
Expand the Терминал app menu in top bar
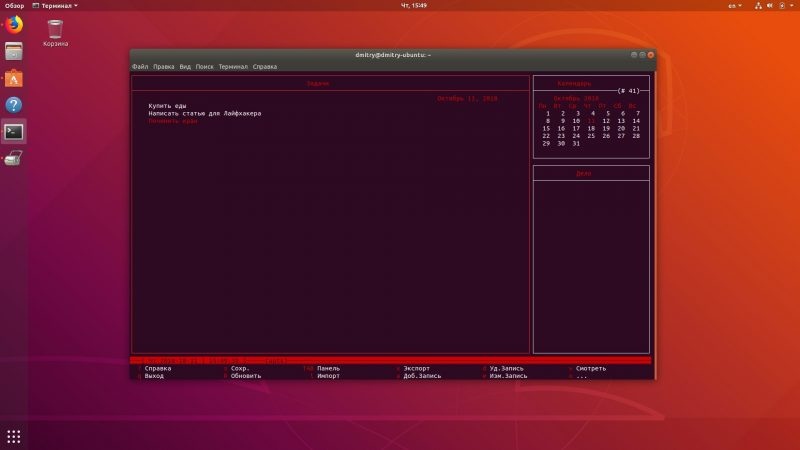tap(55, 6)
